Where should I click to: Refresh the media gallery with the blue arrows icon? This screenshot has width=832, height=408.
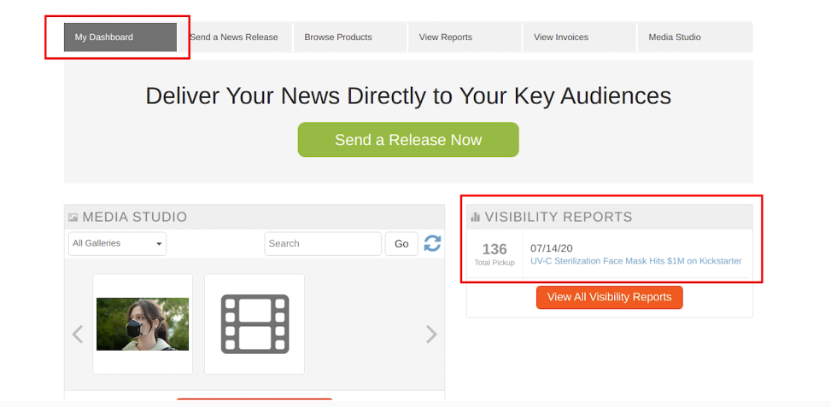[432, 243]
